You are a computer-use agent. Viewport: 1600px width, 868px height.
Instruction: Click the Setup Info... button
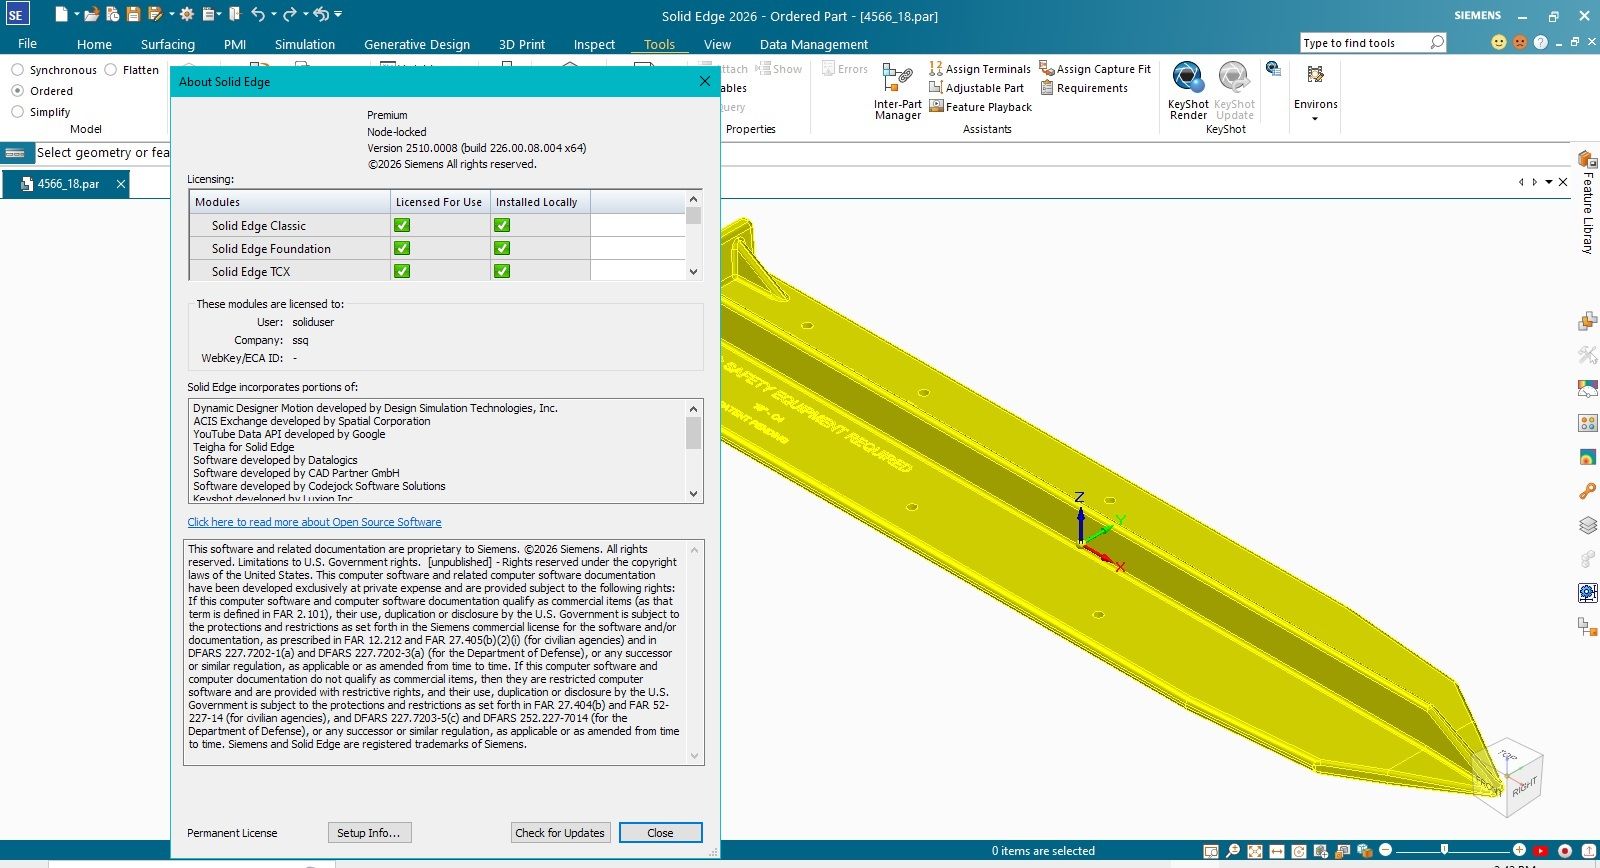[x=369, y=832]
